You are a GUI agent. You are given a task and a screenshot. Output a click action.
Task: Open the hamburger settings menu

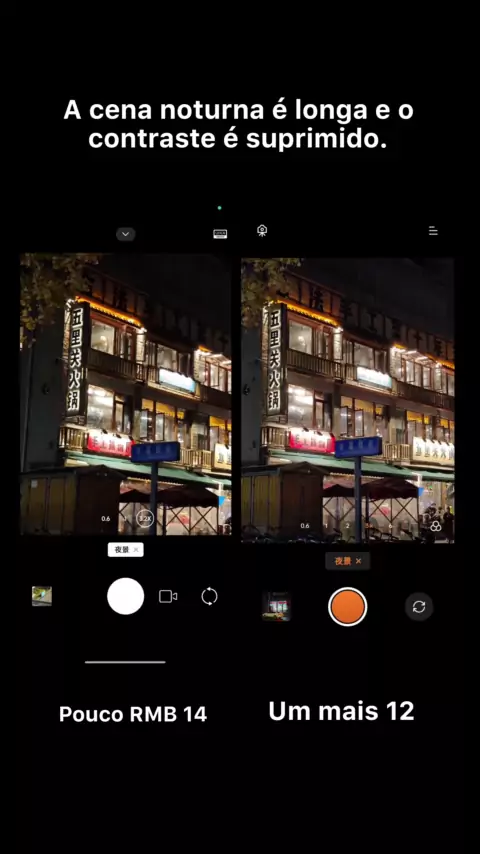click(433, 231)
